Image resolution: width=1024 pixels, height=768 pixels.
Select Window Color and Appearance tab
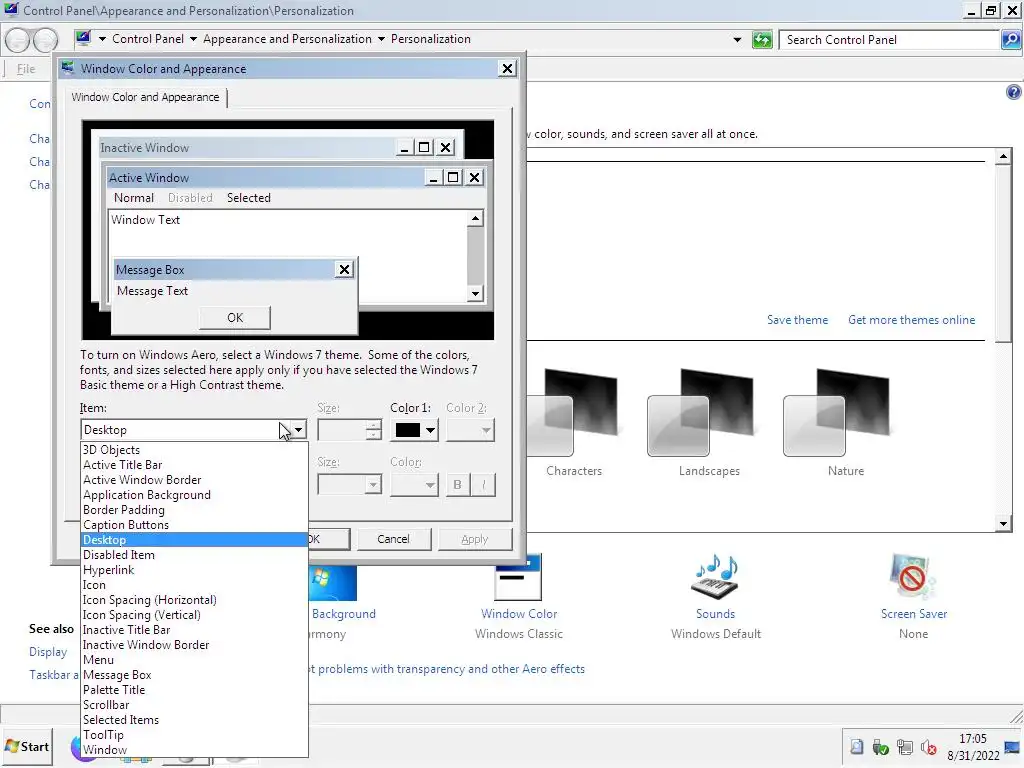coord(146,97)
